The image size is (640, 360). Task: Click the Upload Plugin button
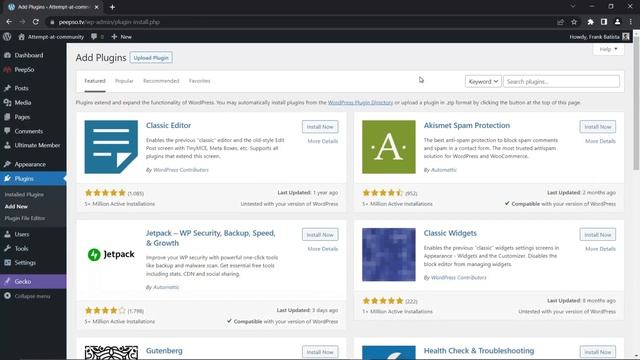point(151,58)
